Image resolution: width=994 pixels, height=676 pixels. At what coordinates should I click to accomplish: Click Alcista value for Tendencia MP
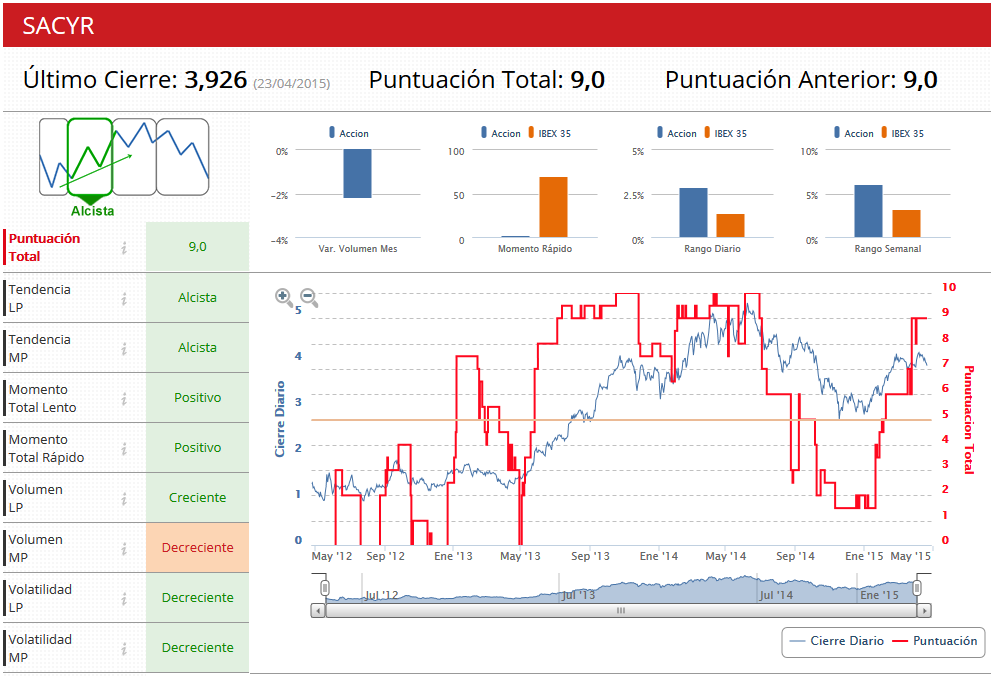tap(198, 348)
